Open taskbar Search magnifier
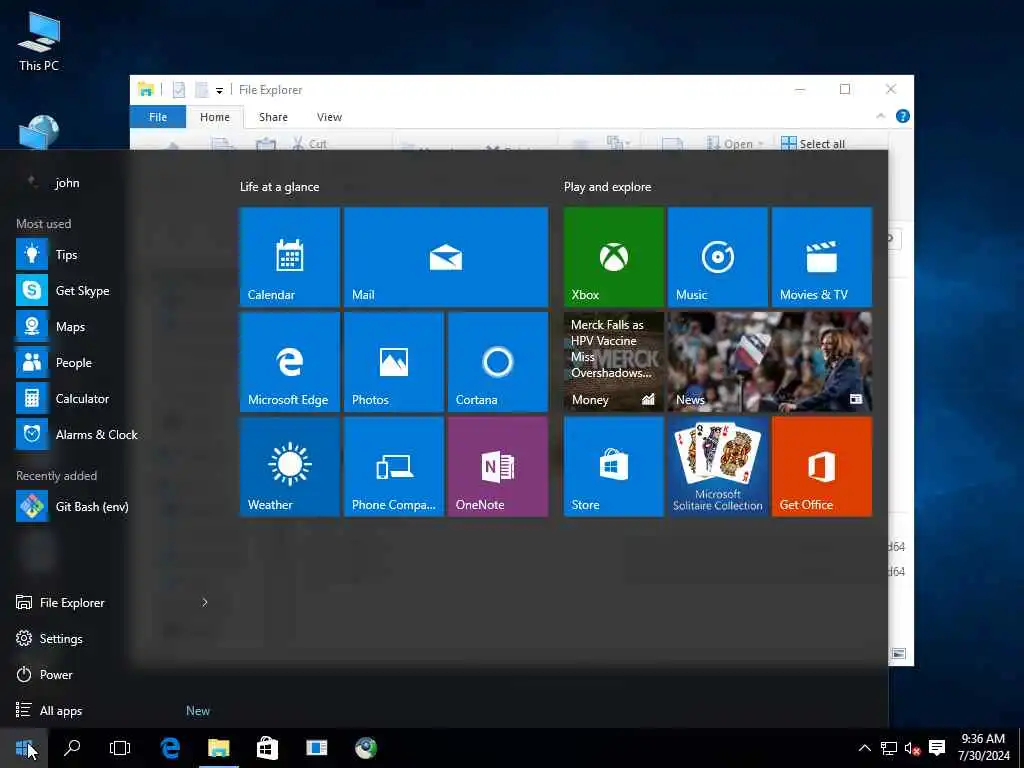Image resolution: width=1024 pixels, height=768 pixels. pos(72,748)
